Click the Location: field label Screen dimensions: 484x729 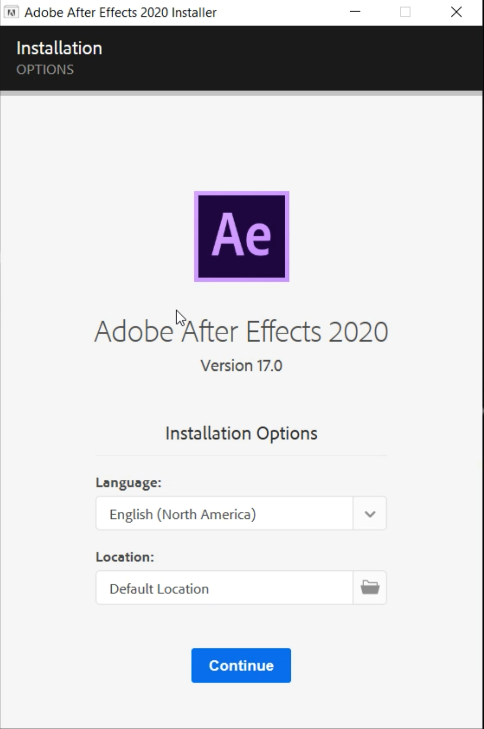click(x=125, y=557)
